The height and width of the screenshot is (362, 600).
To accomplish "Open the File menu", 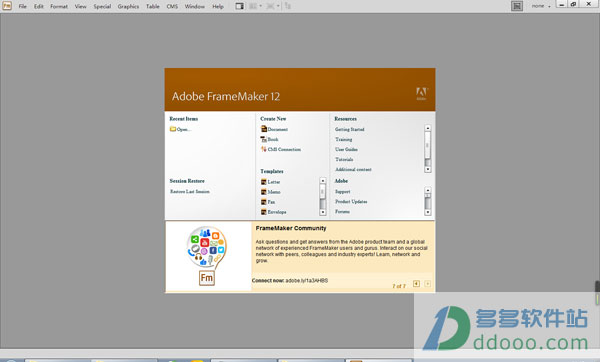I will click(23, 6).
